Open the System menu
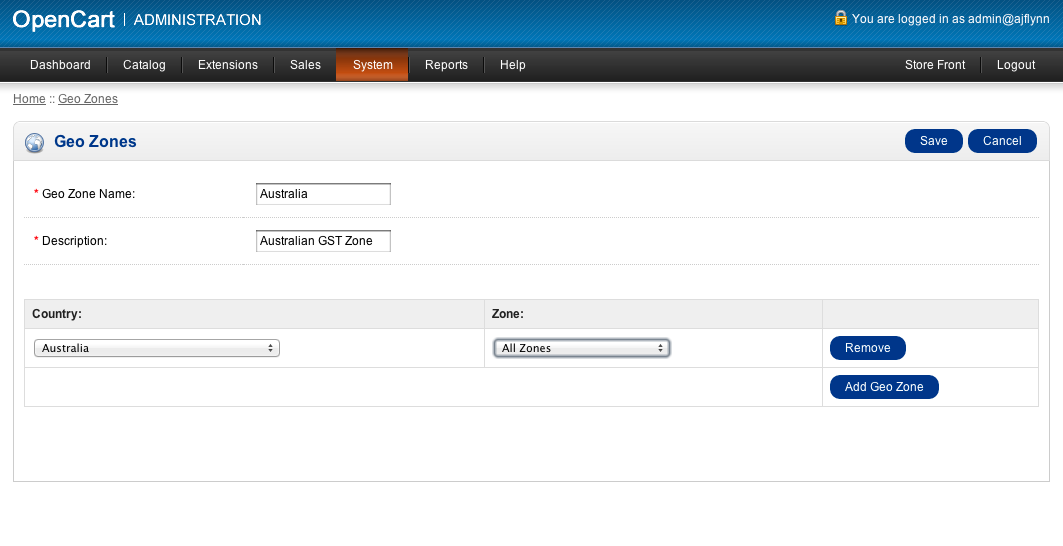This screenshot has width=1063, height=546. (x=372, y=65)
